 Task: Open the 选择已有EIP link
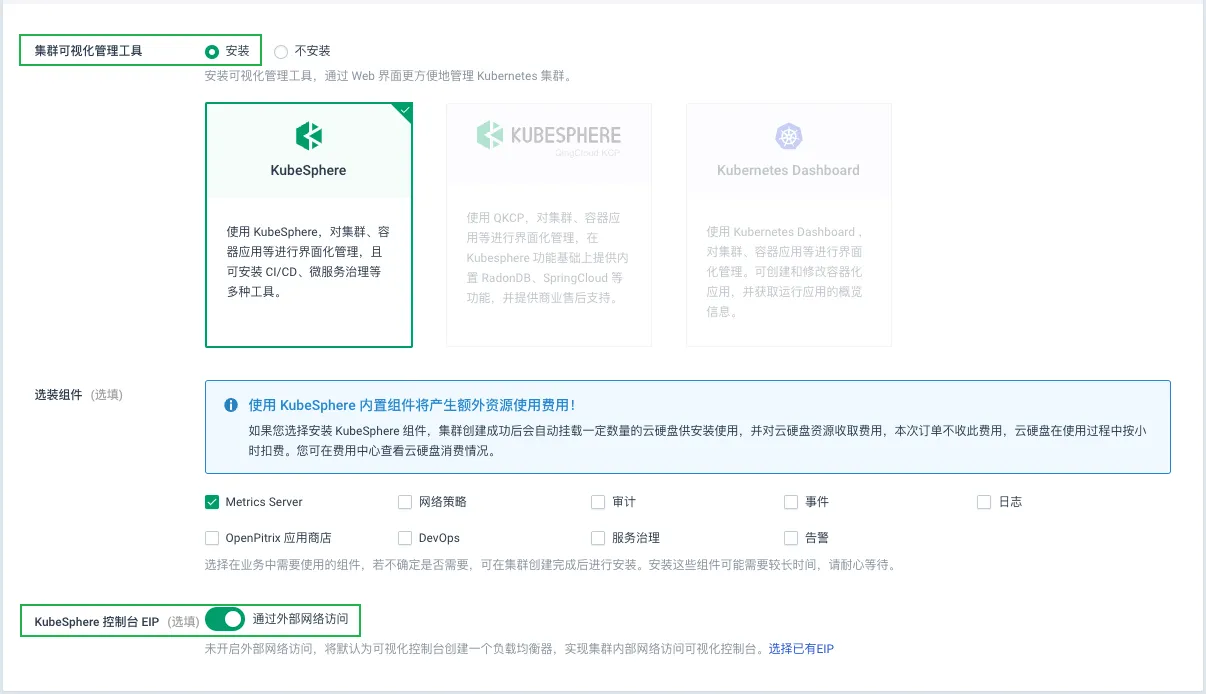[800, 649]
